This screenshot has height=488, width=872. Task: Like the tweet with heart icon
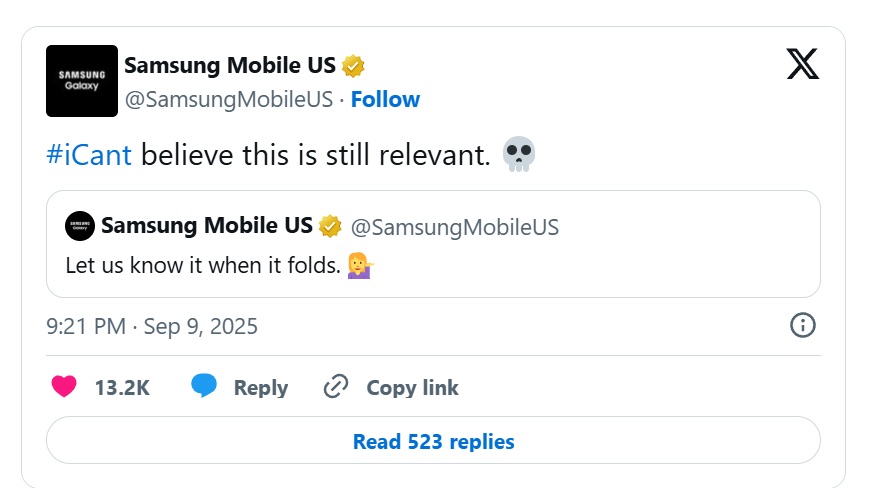[x=64, y=386]
